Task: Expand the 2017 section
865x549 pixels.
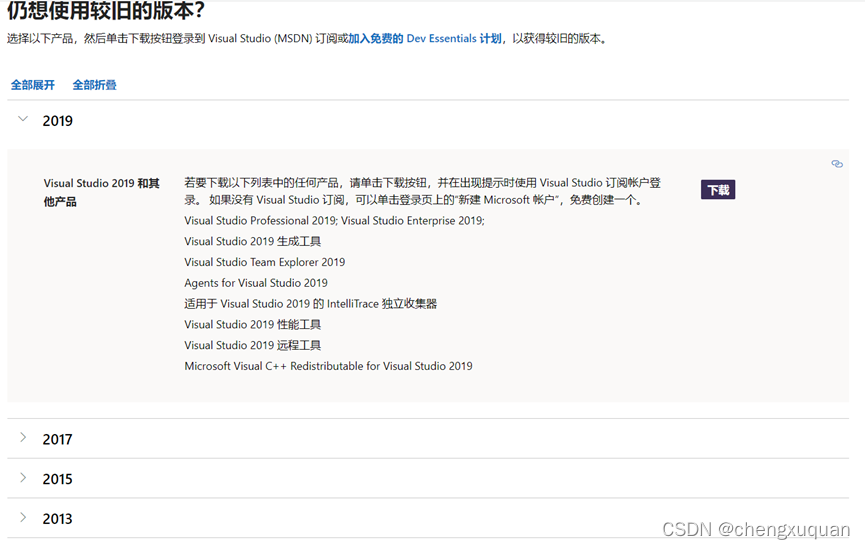Action: pyautogui.click(x=23, y=438)
